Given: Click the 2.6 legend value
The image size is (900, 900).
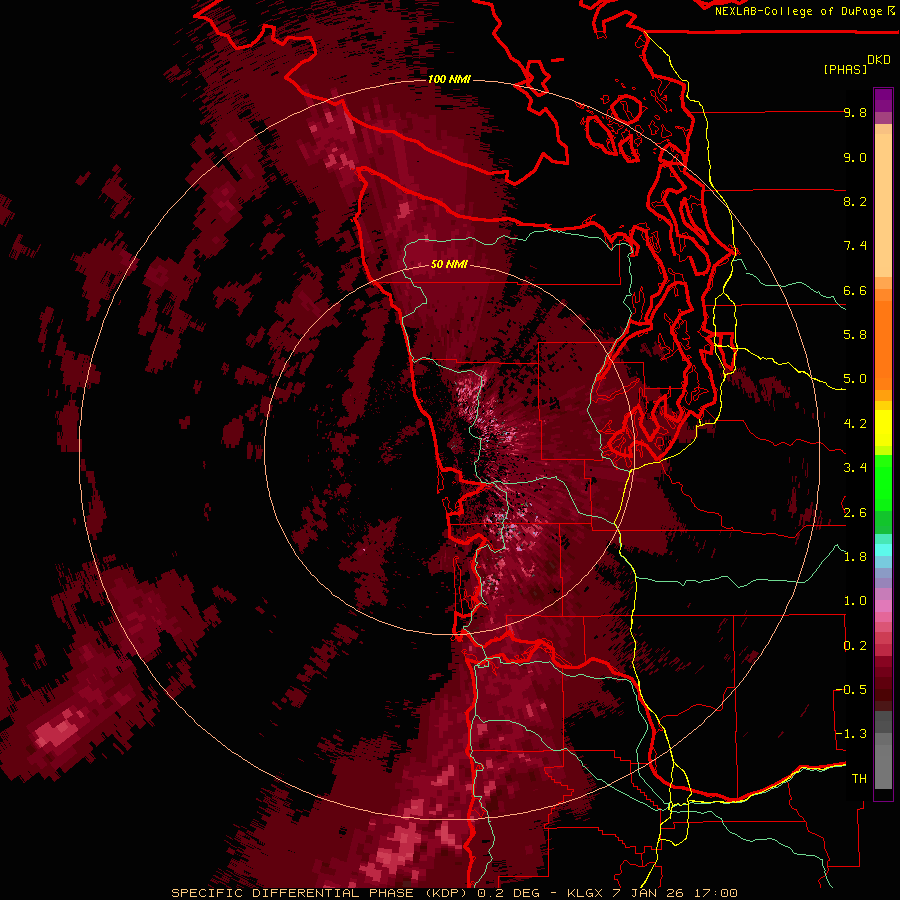Looking at the screenshot, I should (855, 512).
